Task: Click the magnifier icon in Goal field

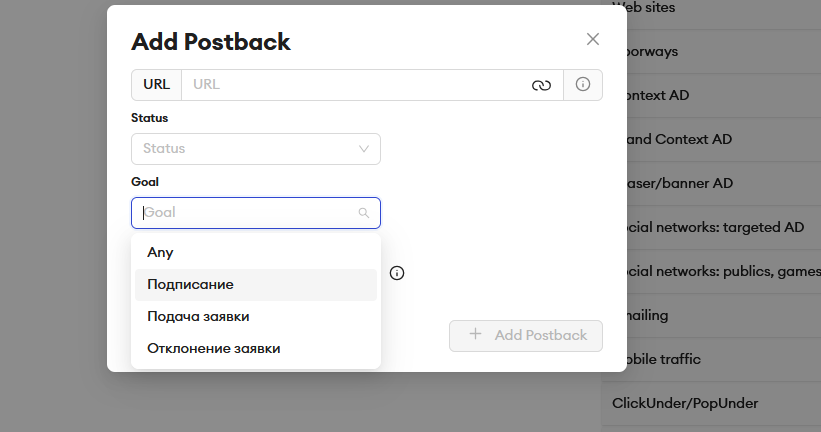Action: click(363, 213)
